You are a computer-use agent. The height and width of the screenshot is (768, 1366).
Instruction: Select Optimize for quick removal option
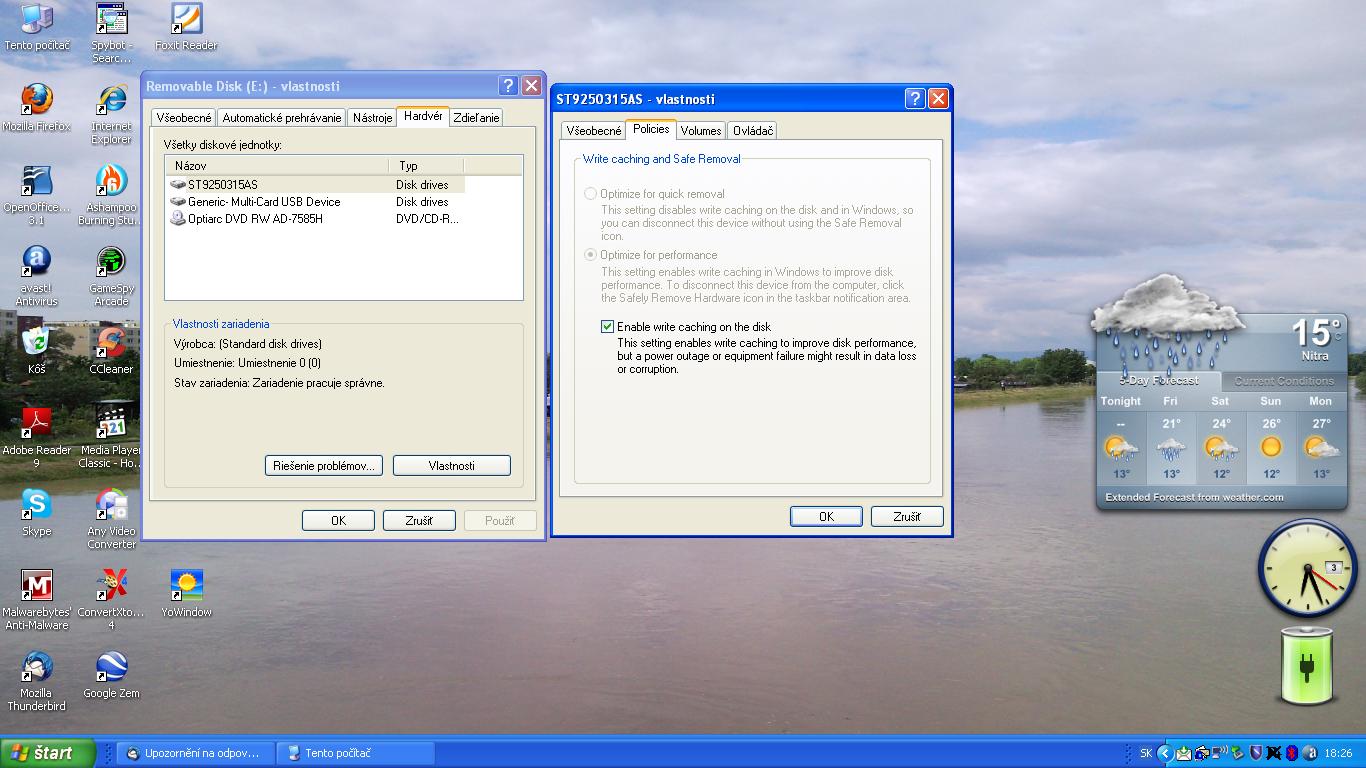pyautogui.click(x=591, y=194)
